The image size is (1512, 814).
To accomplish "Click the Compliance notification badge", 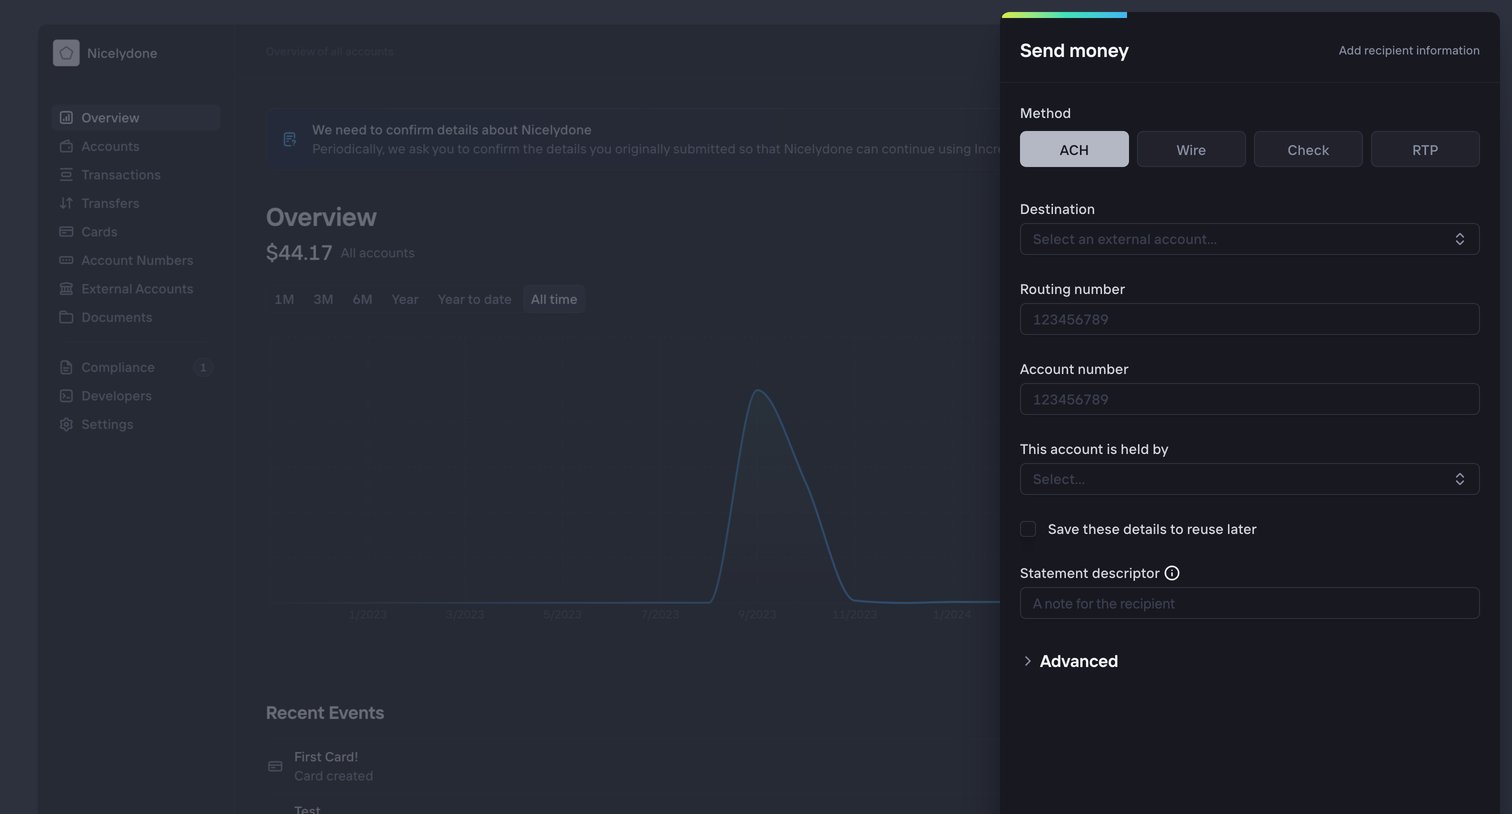I will 203,368.
